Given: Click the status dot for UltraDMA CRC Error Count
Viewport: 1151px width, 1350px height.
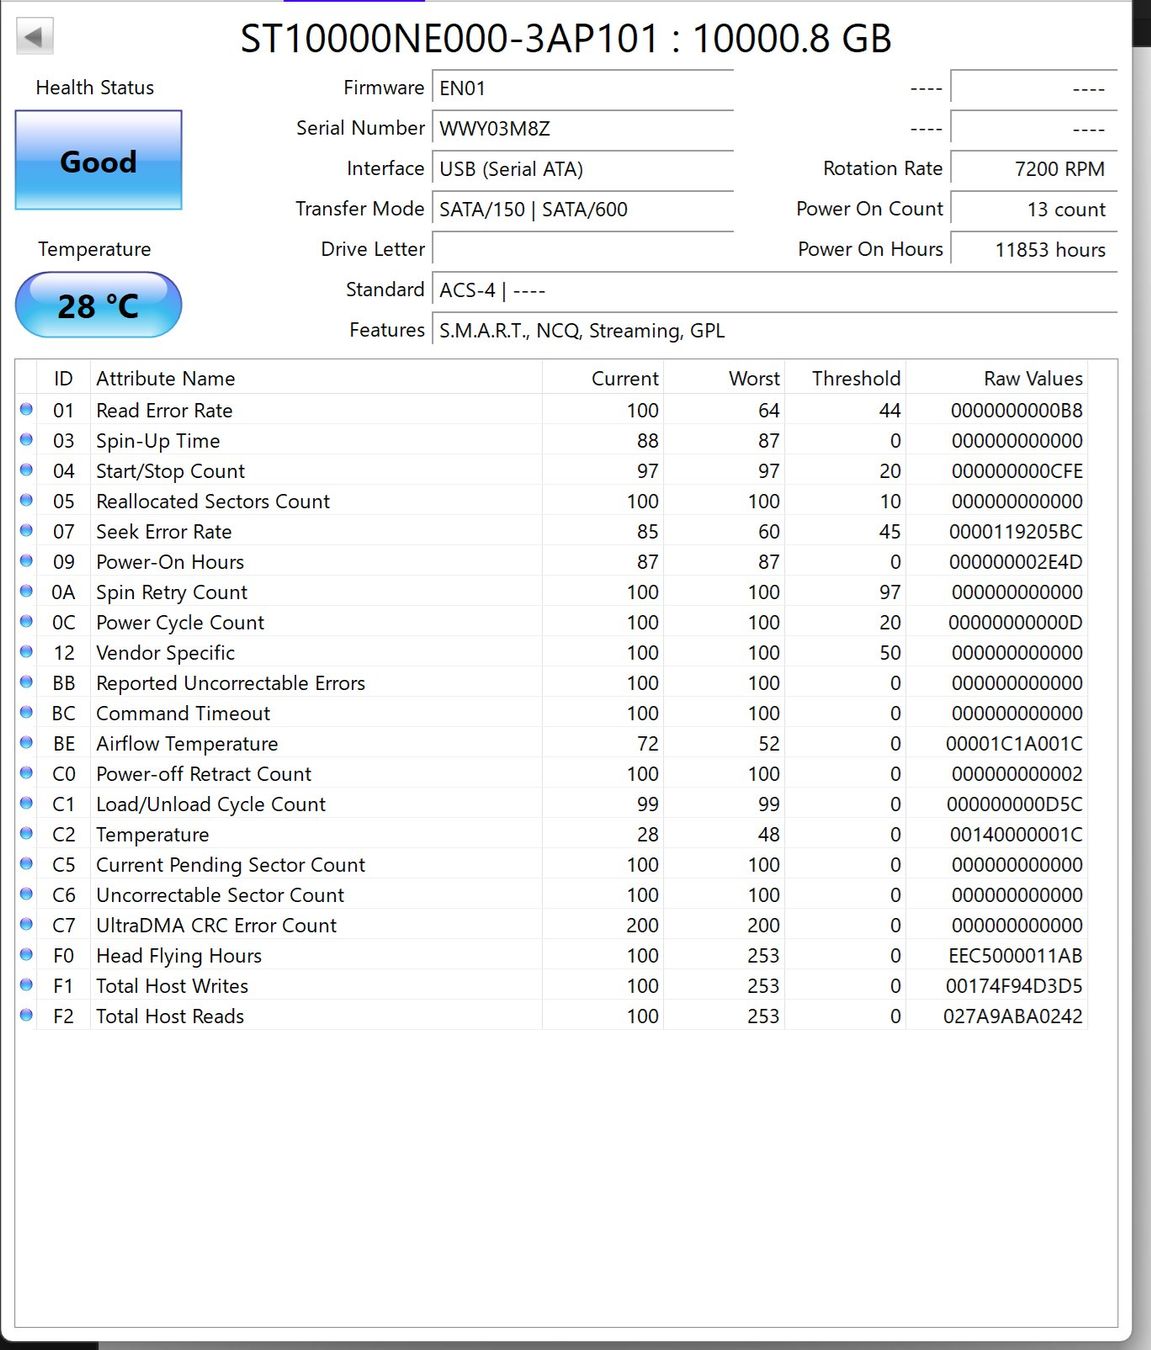Looking at the screenshot, I should tap(27, 924).
